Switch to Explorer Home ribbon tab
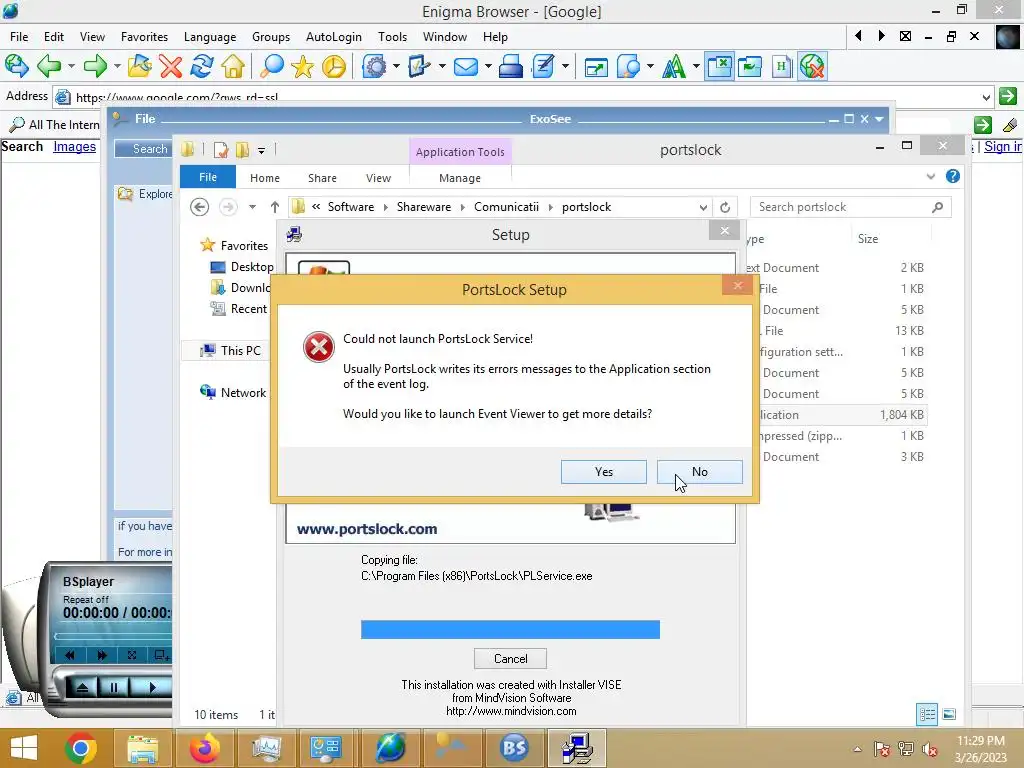Viewport: 1024px width, 768px height. pos(264,178)
